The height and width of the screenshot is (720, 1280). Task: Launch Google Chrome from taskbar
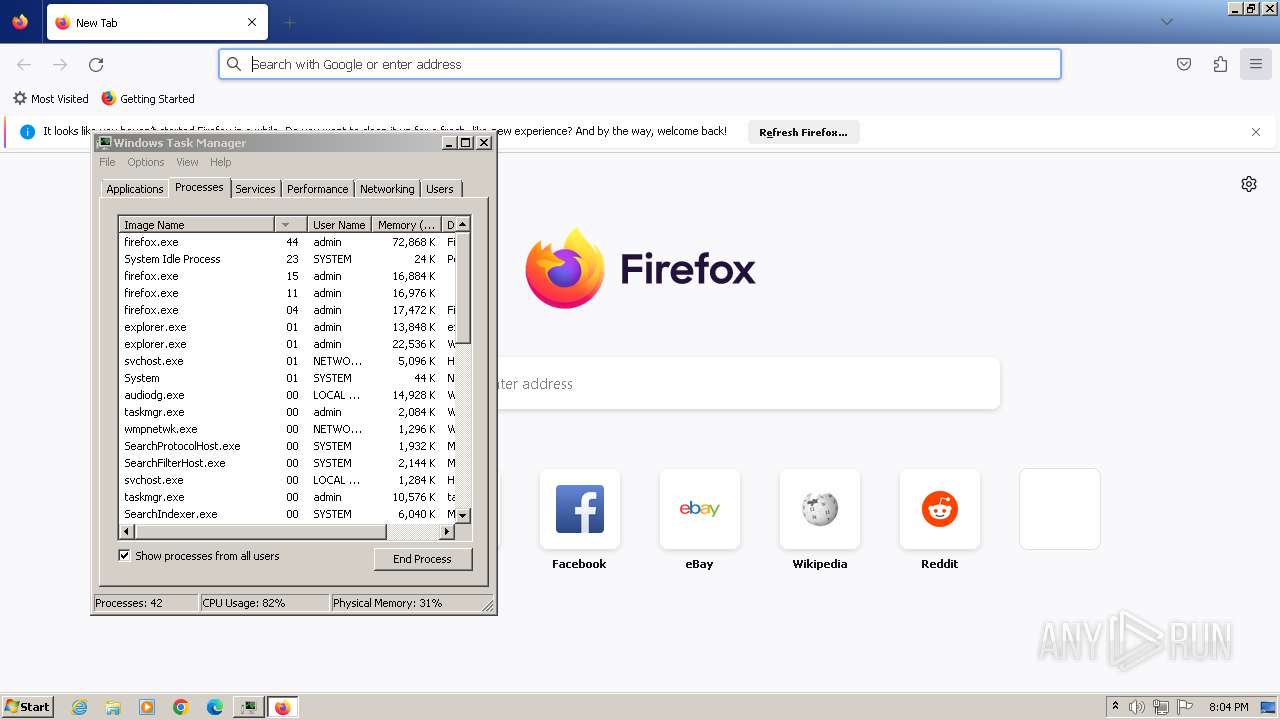pyautogui.click(x=181, y=707)
